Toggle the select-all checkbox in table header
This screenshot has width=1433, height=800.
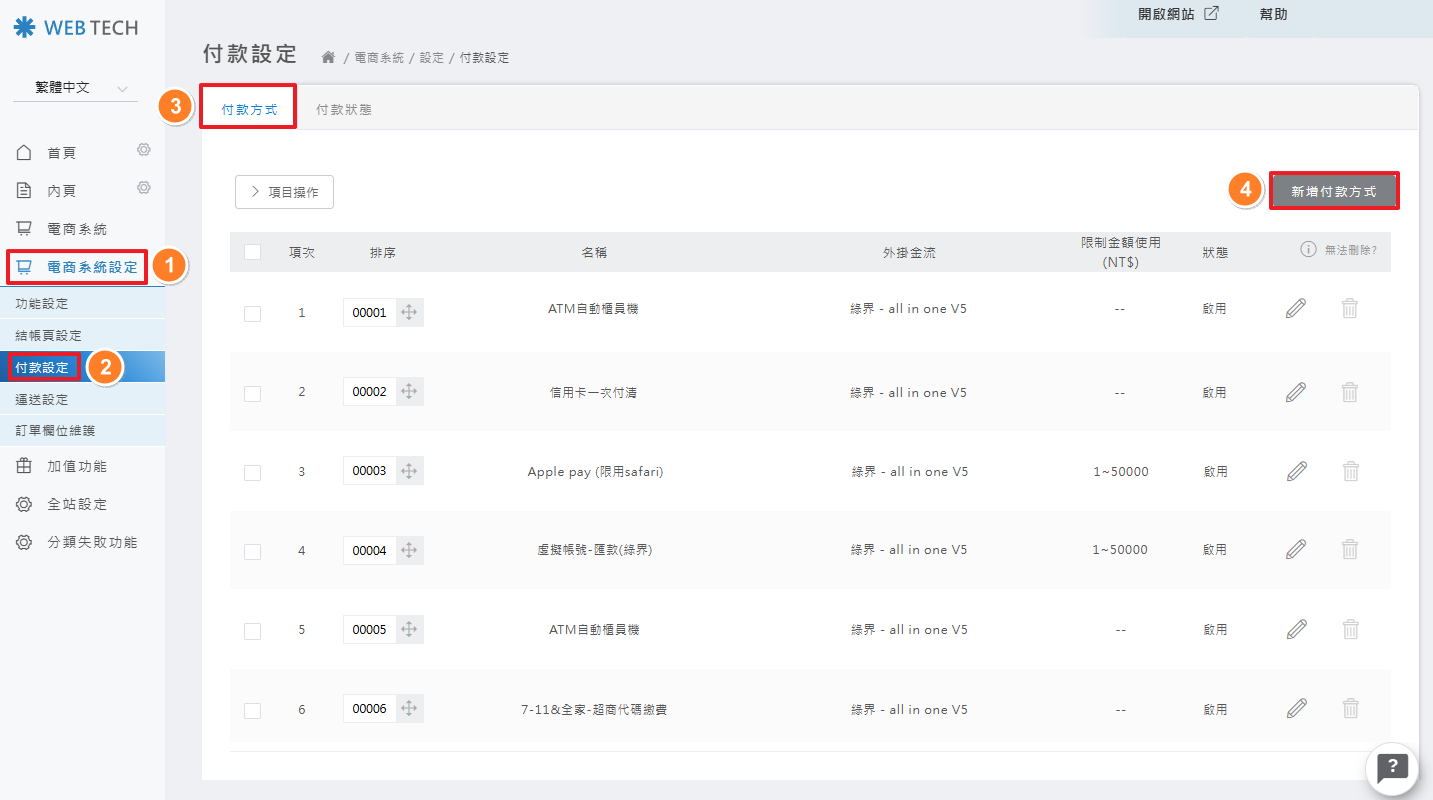tap(252, 252)
